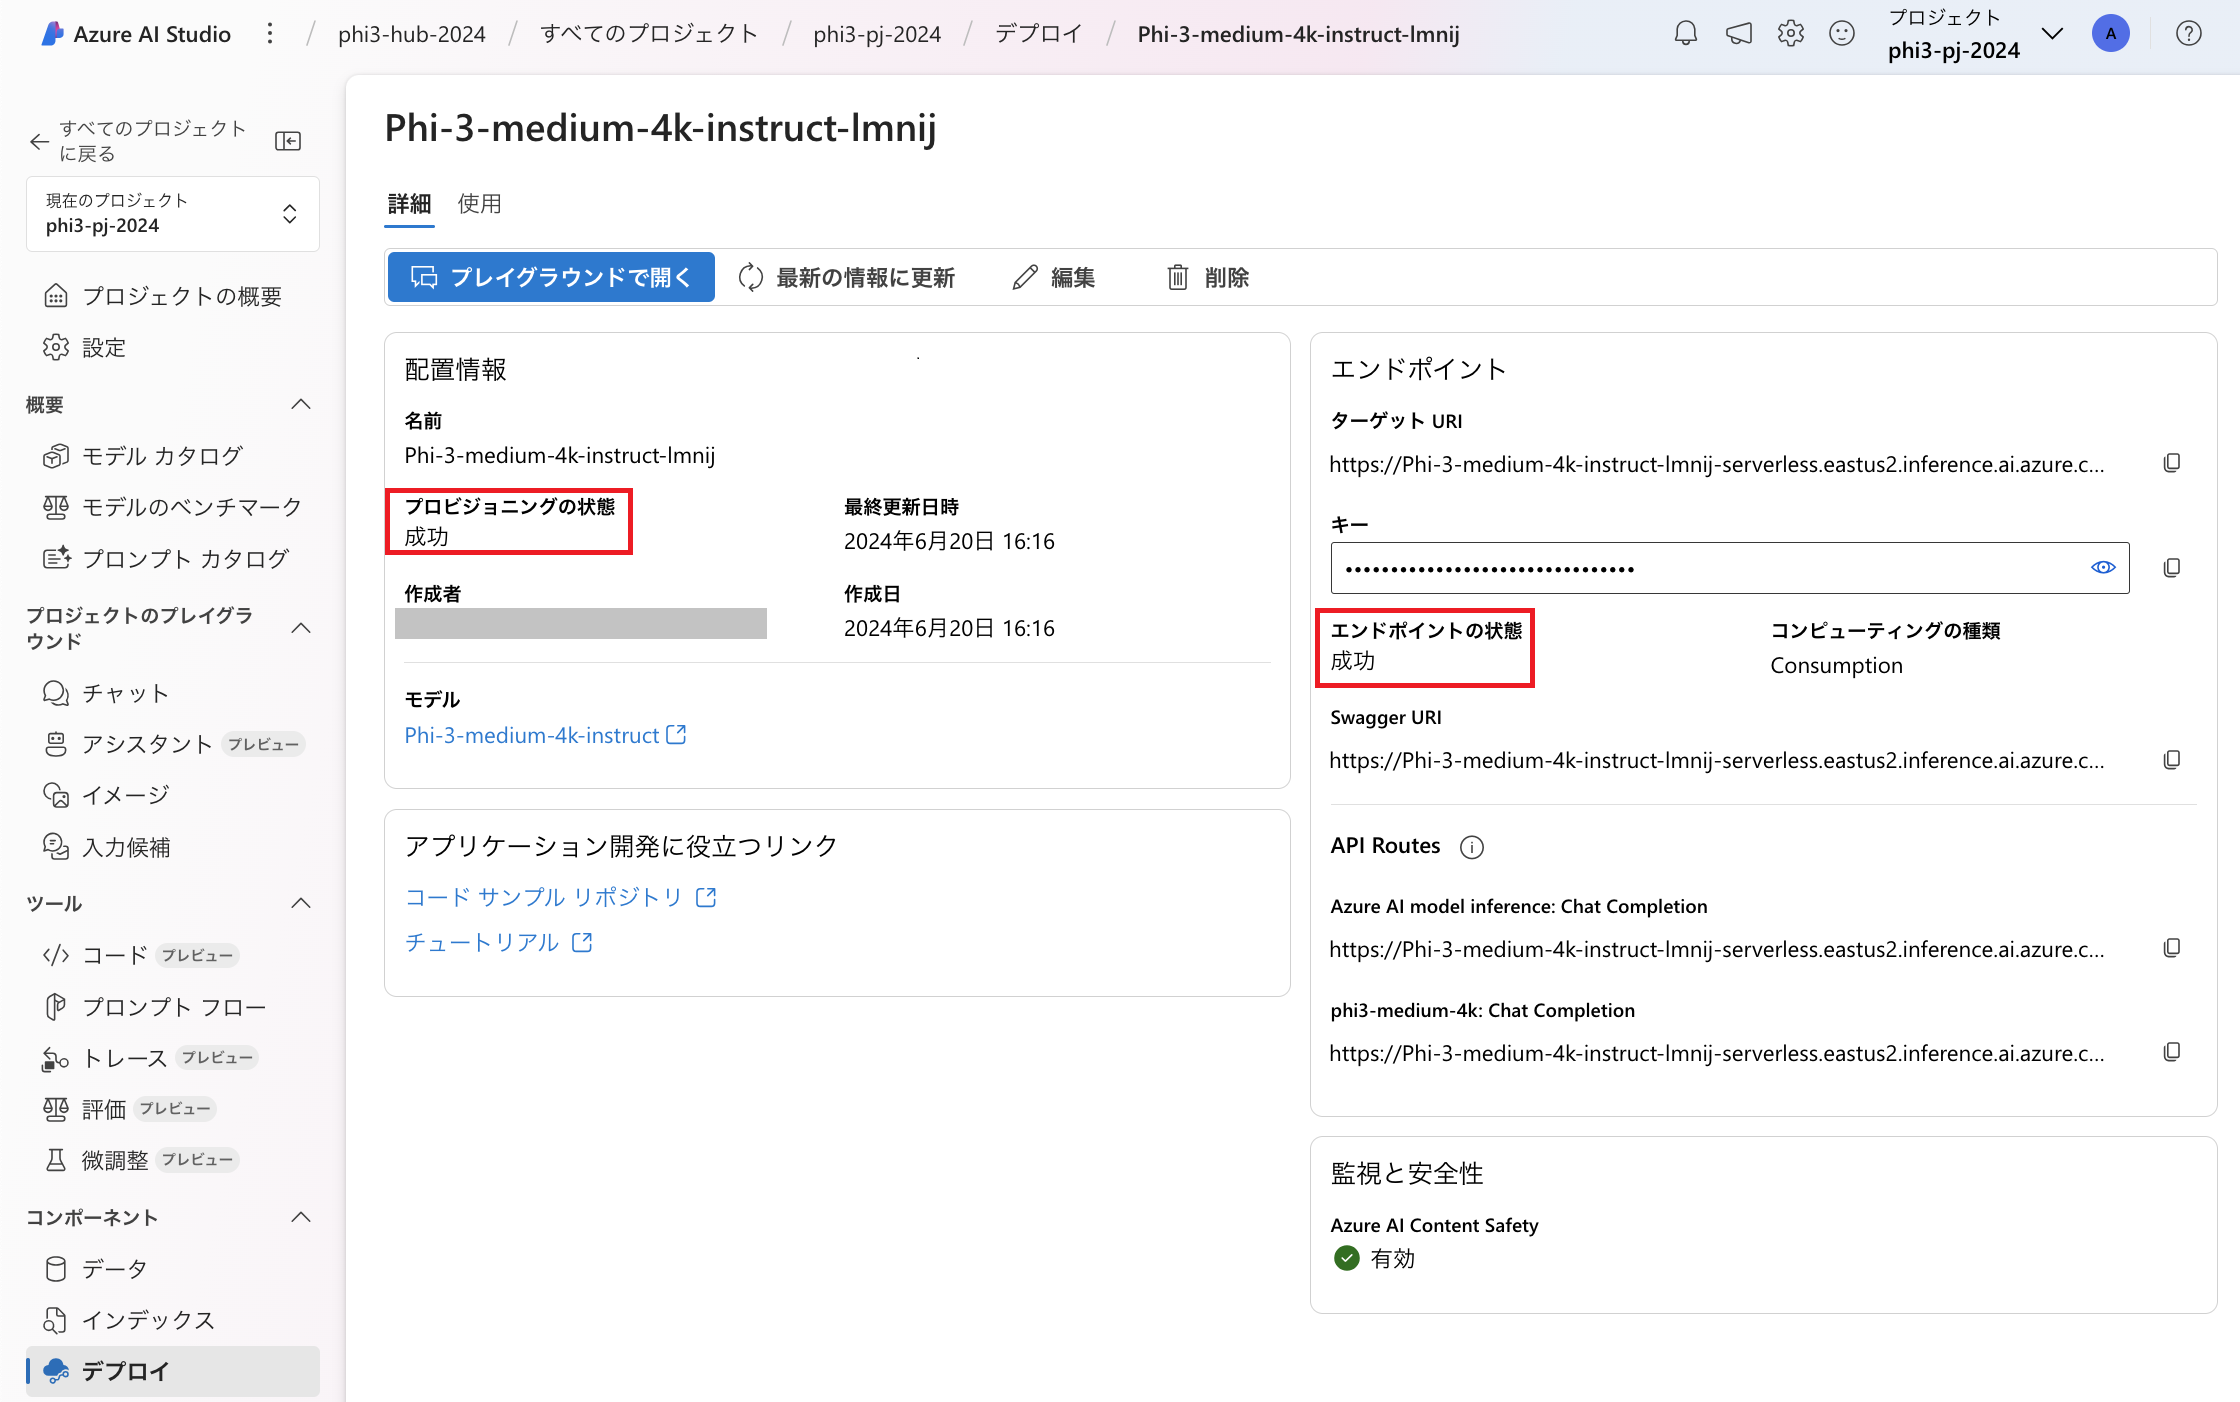Open トレース in the sidebar
2240x1402 pixels.
[173, 1058]
